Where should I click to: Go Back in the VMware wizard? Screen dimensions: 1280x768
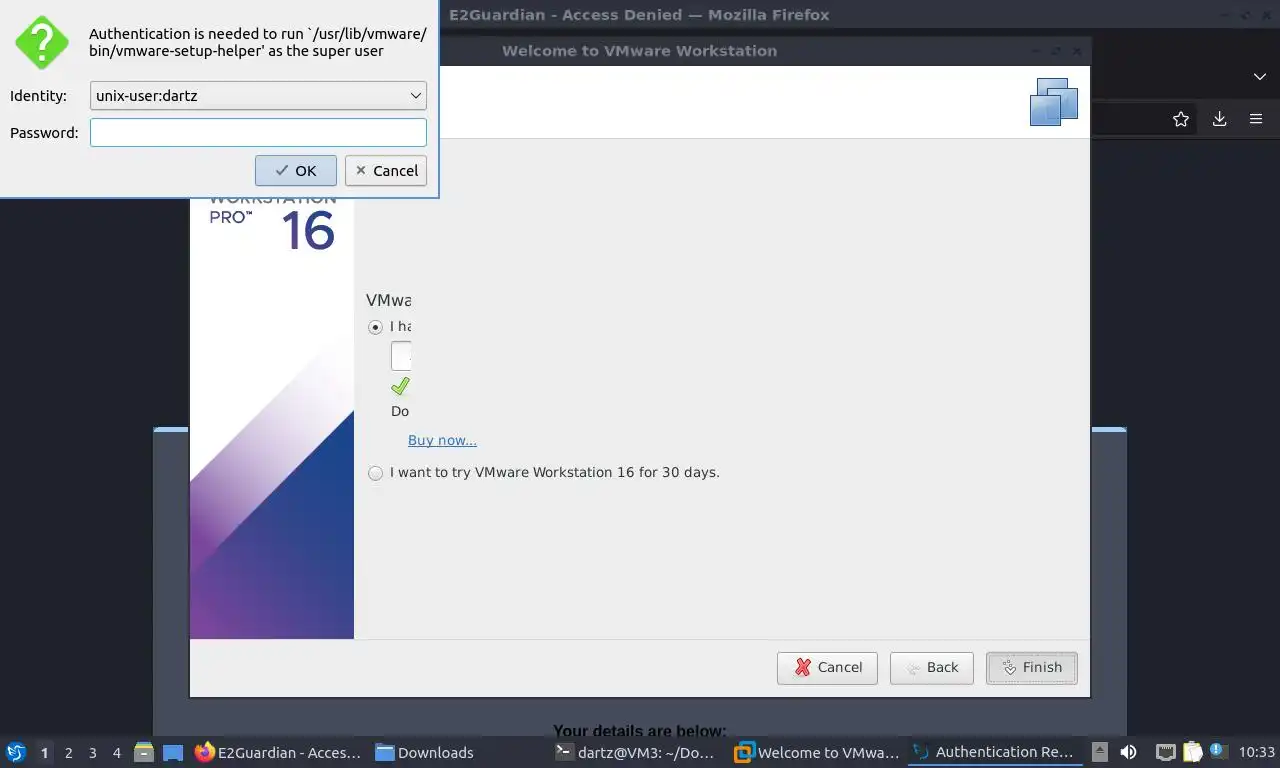(931, 667)
